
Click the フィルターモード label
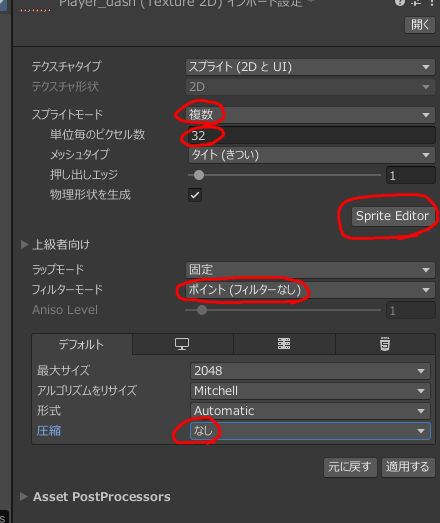pyautogui.click(x=67, y=290)
